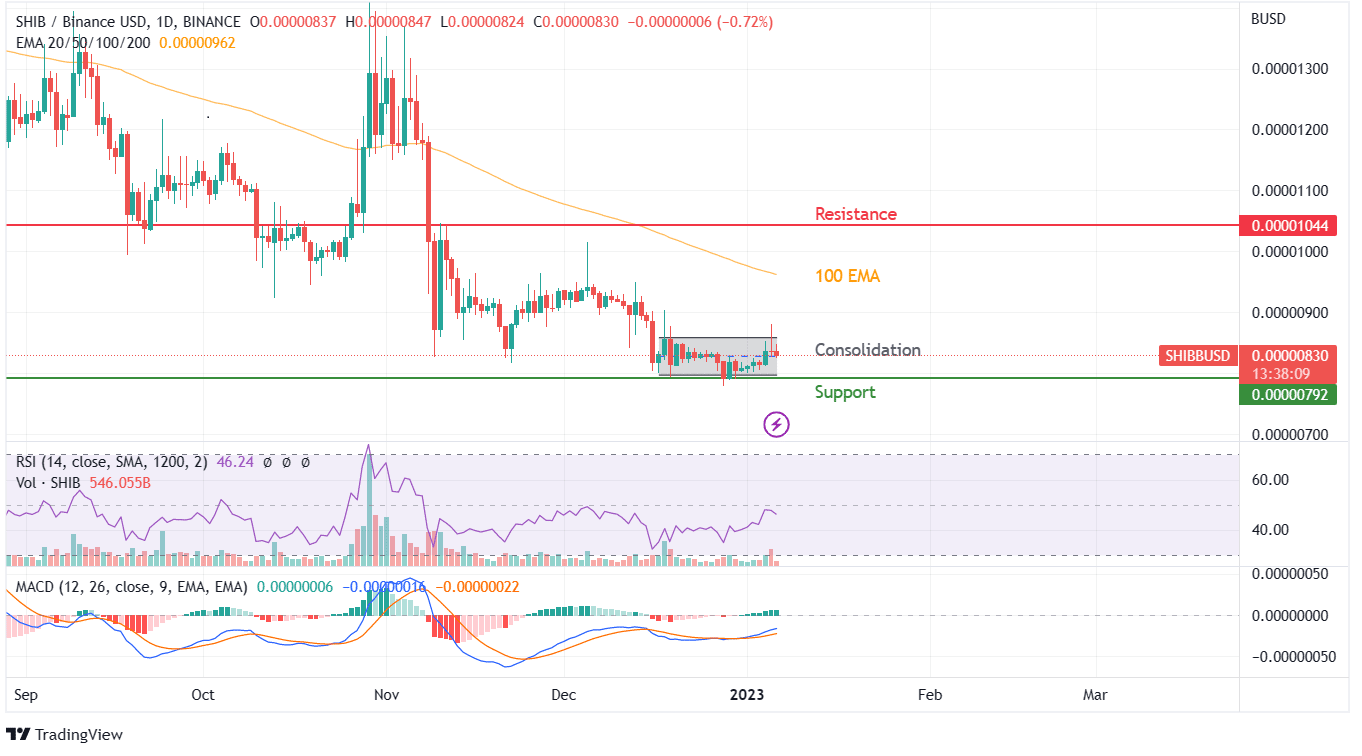Click the red 0.00001044 resistance price tag
Screen dimensions: 1362x756
1289,226
